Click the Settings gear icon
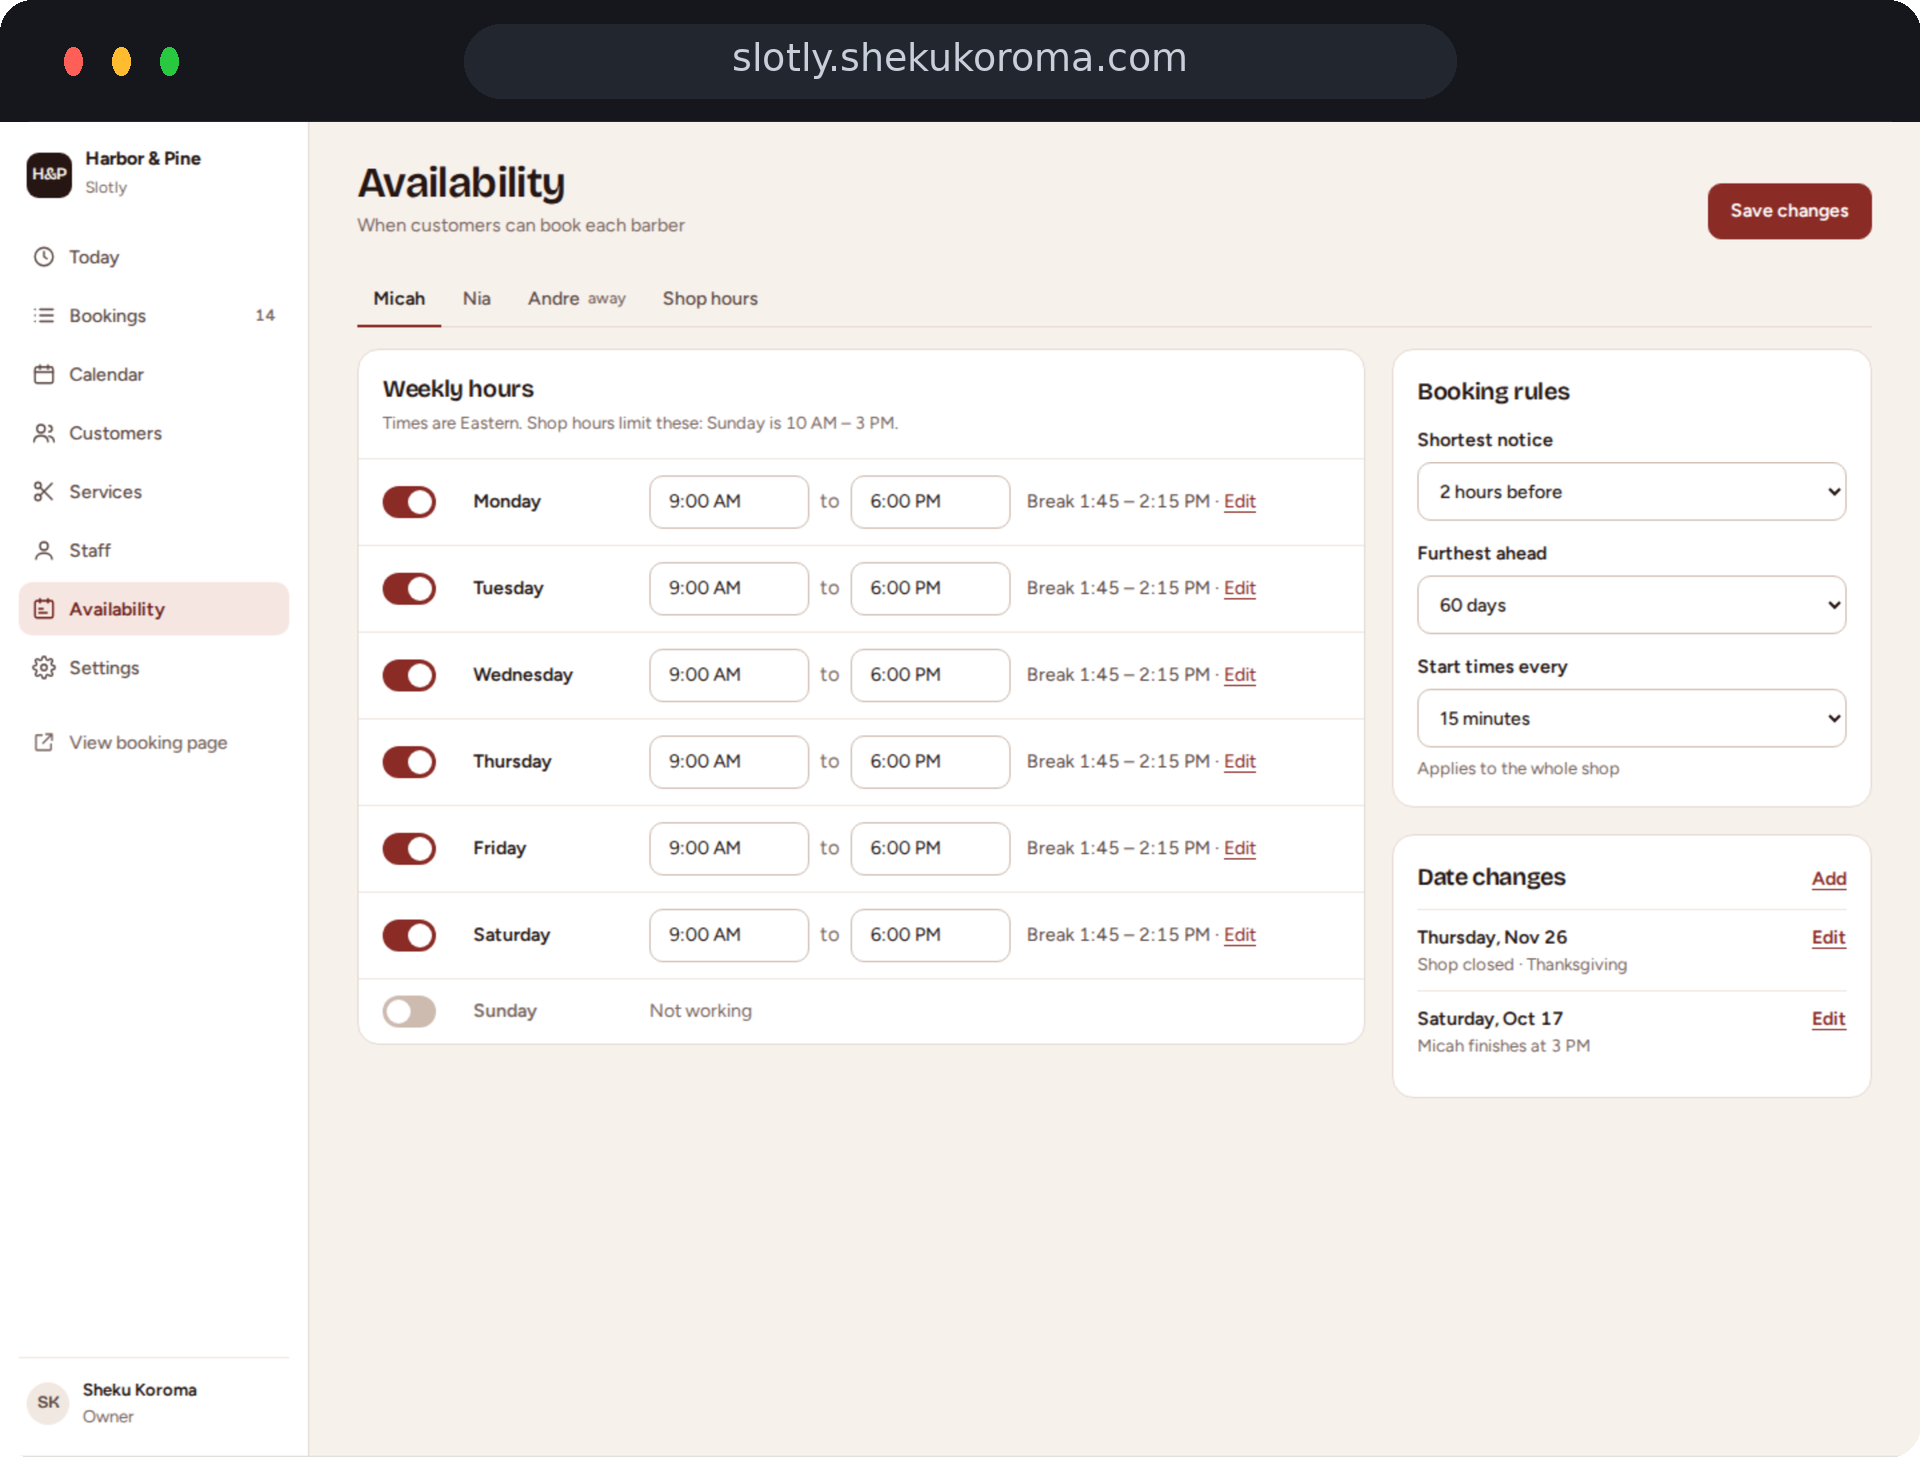 (x=44, y=668)
